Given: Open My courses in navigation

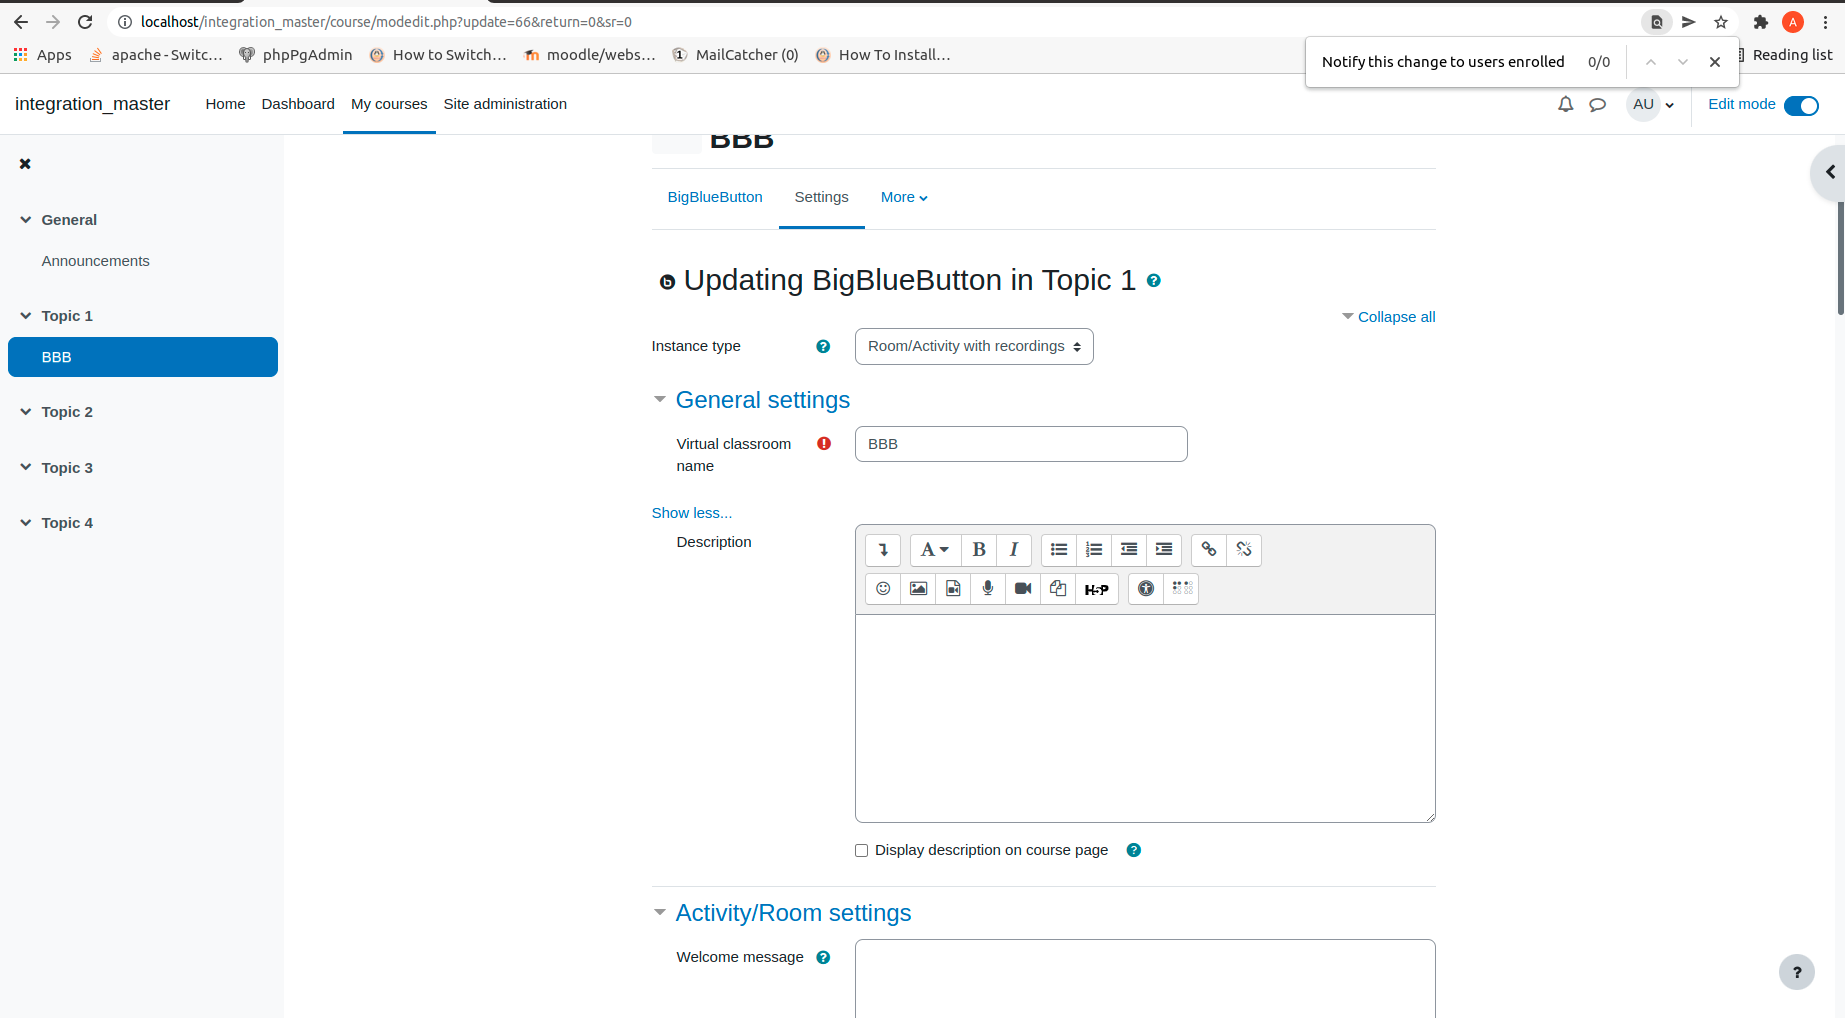Looking at the screenshot, I should [x=389, y=104].
